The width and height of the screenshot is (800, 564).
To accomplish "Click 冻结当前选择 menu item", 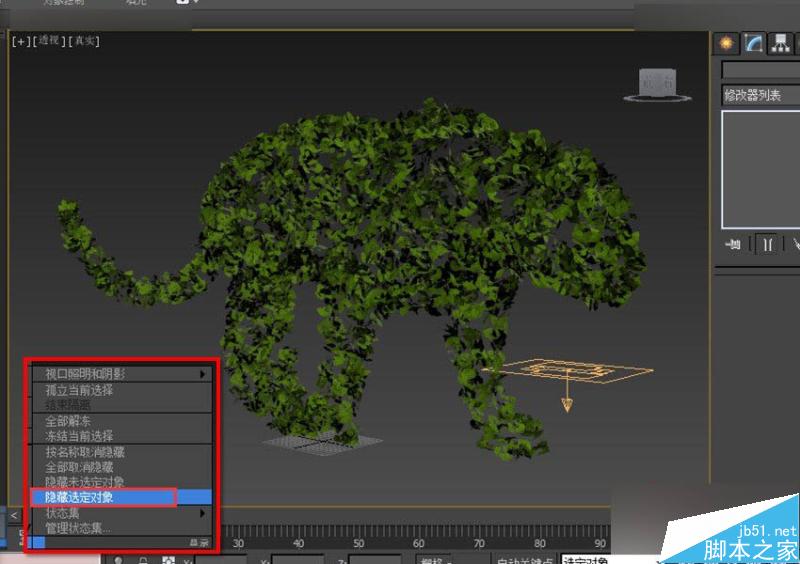I will 79,436.
